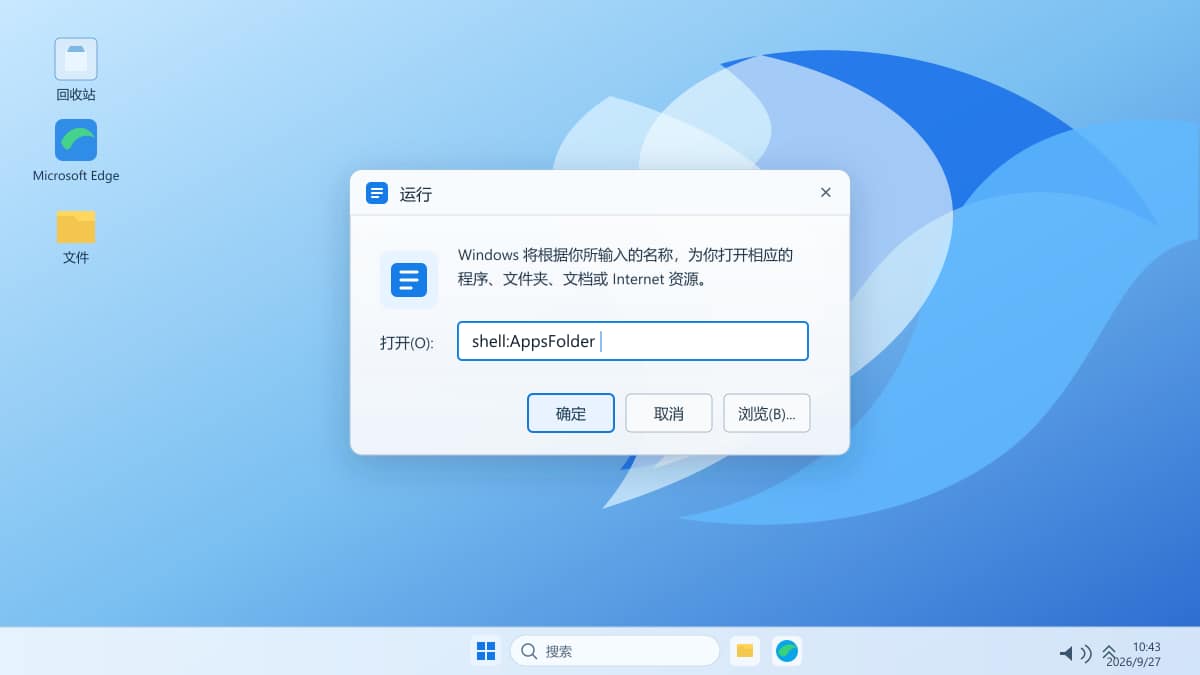Open the network tray icon
The width and height of the screenshot is (1200, 675).
(1109, 653)
